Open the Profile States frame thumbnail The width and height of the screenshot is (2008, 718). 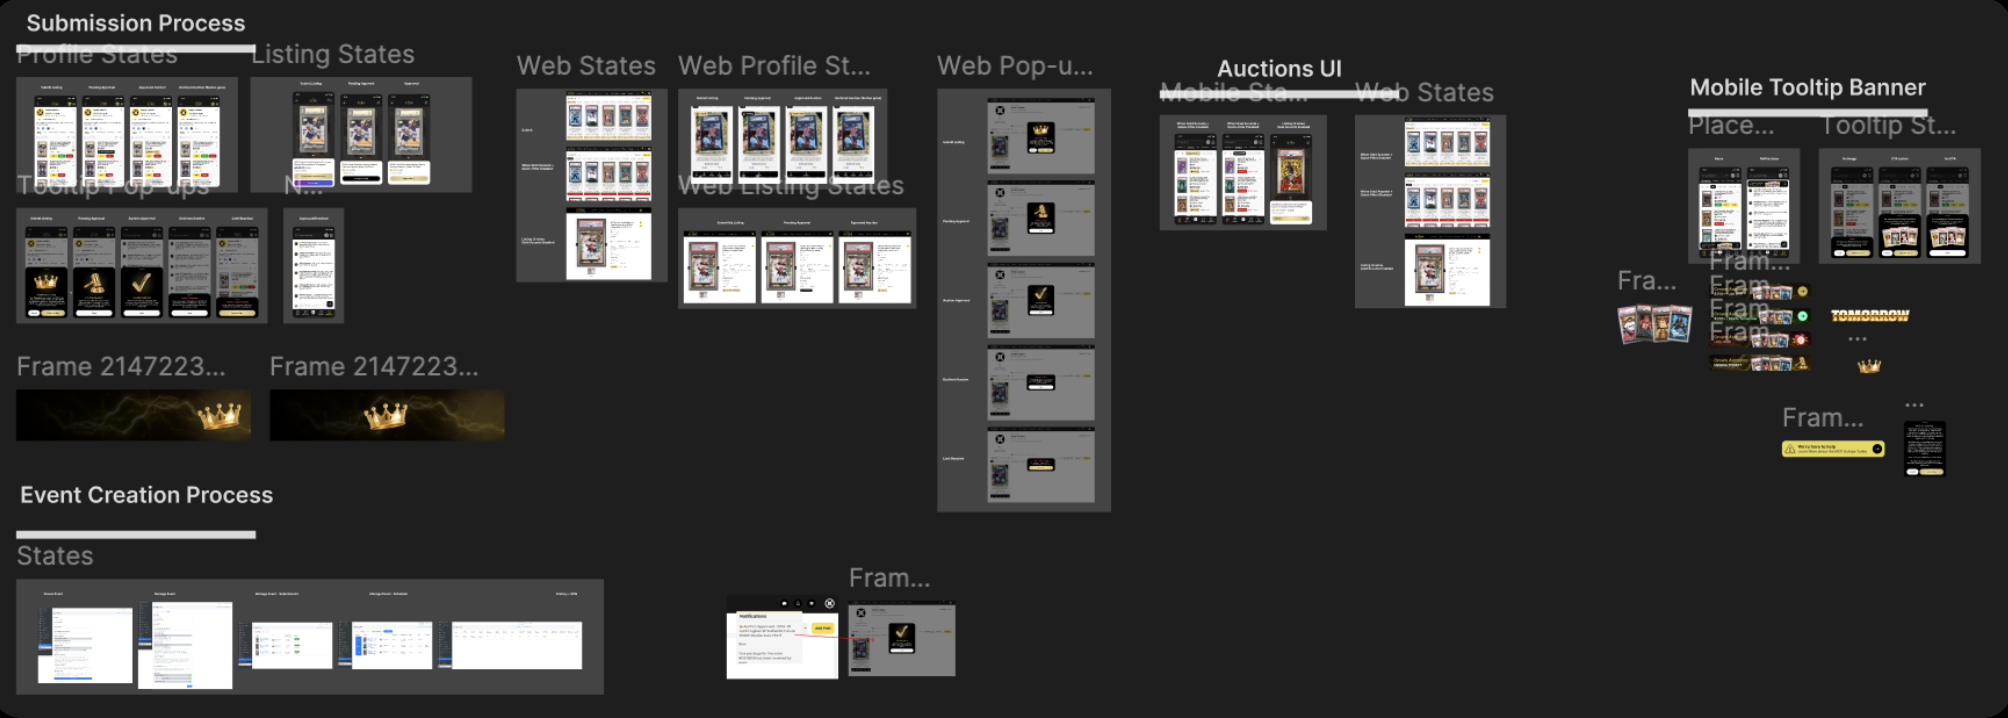click(127, 134)
